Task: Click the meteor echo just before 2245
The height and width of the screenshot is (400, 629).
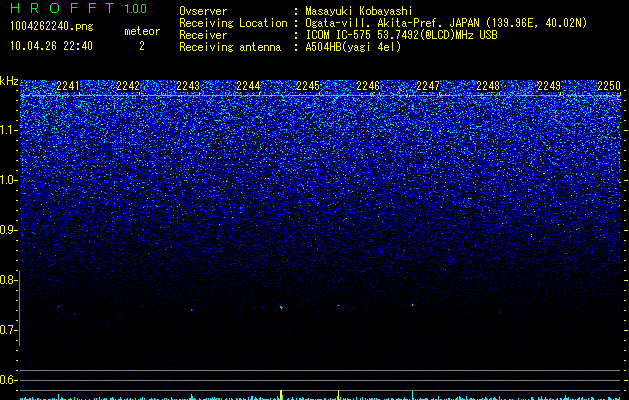Action: click(281, 308)
